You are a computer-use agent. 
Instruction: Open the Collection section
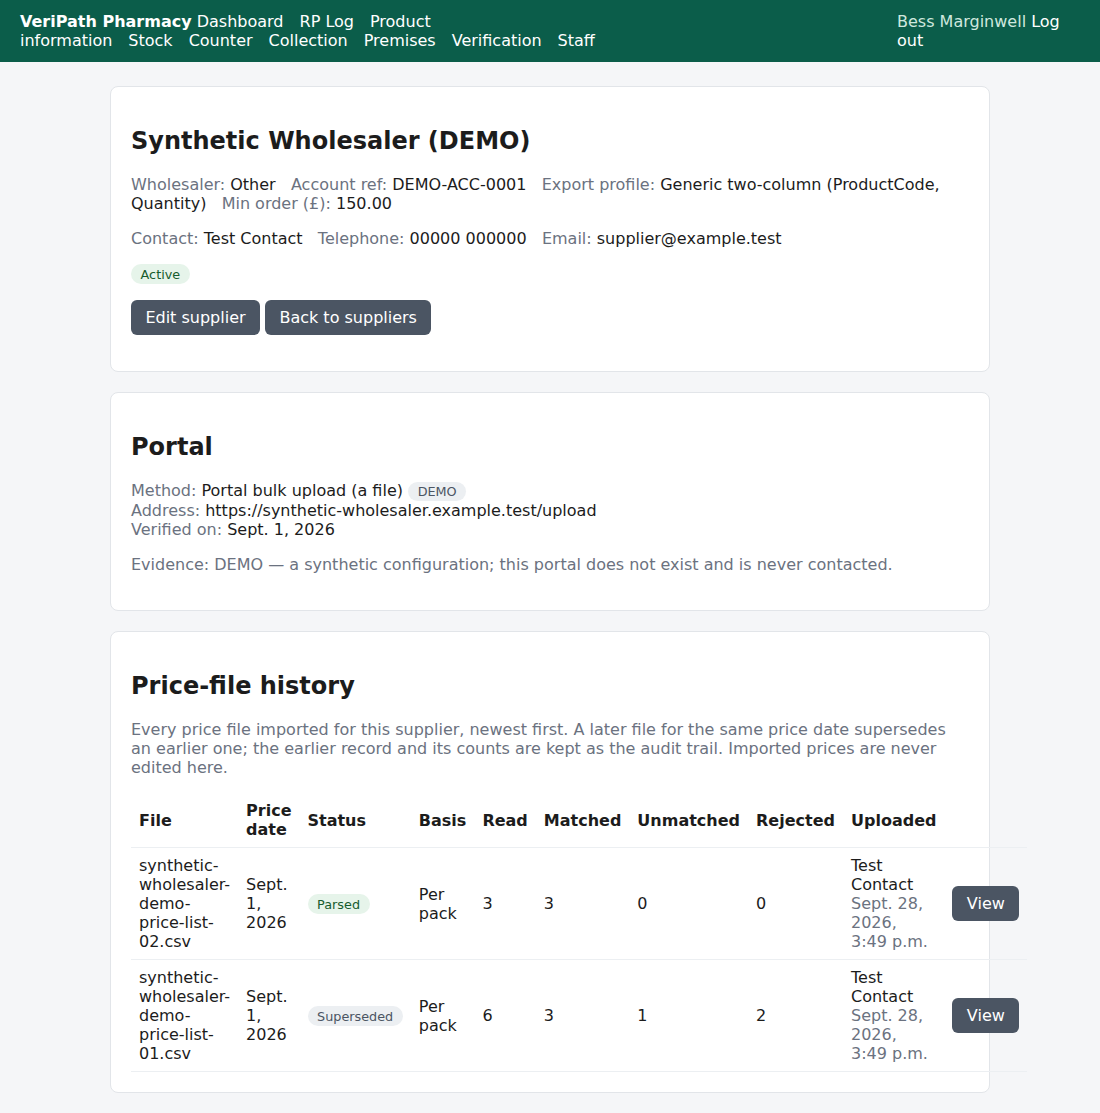point(308,40)
